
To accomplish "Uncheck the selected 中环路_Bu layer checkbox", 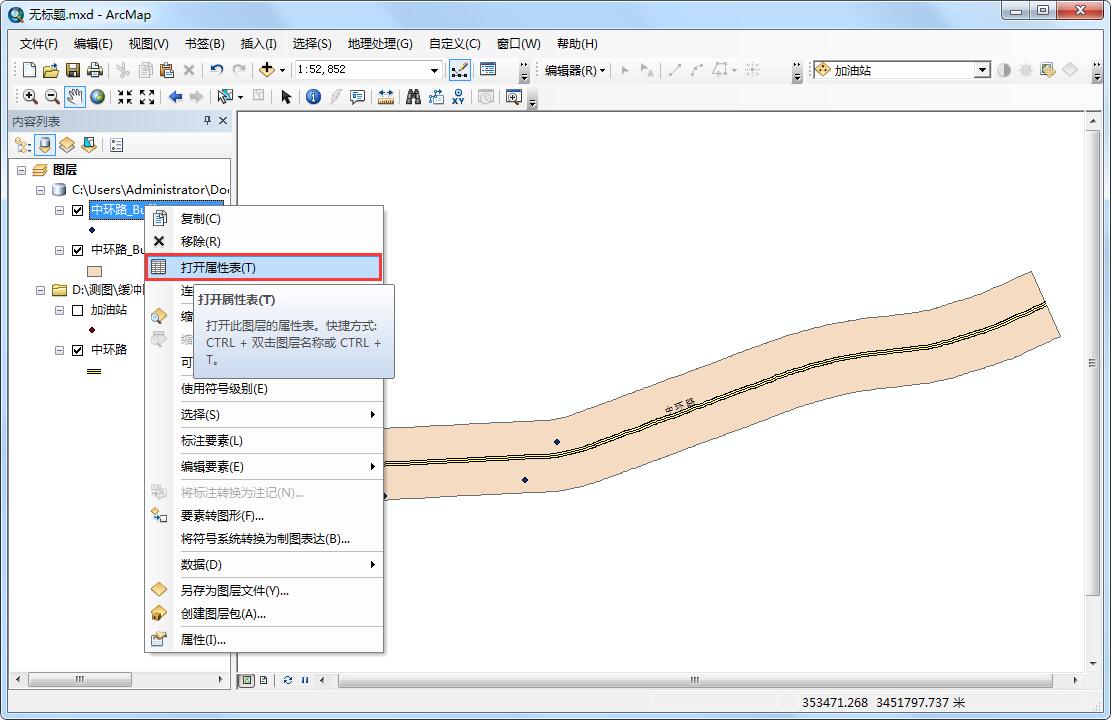I will point(78,210).
